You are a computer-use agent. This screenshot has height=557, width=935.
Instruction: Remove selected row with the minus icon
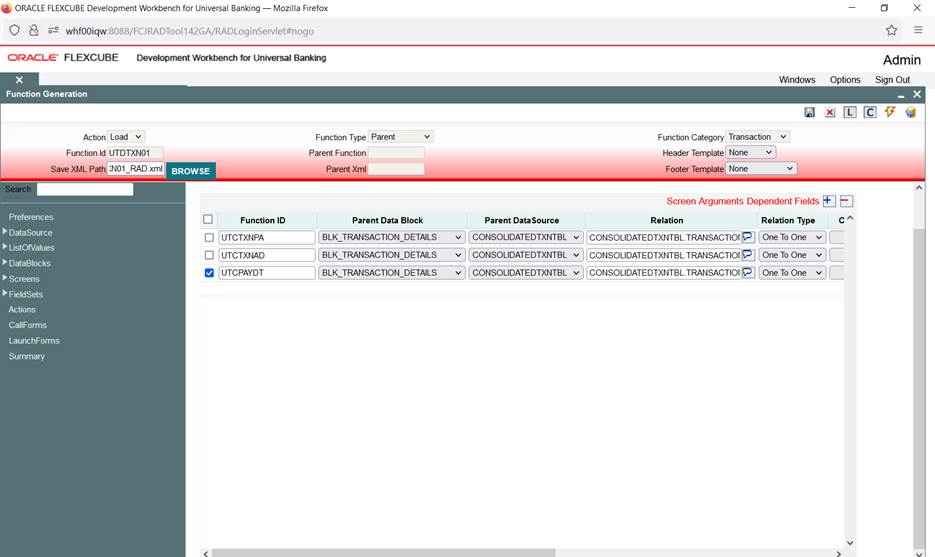click(846, 201)
